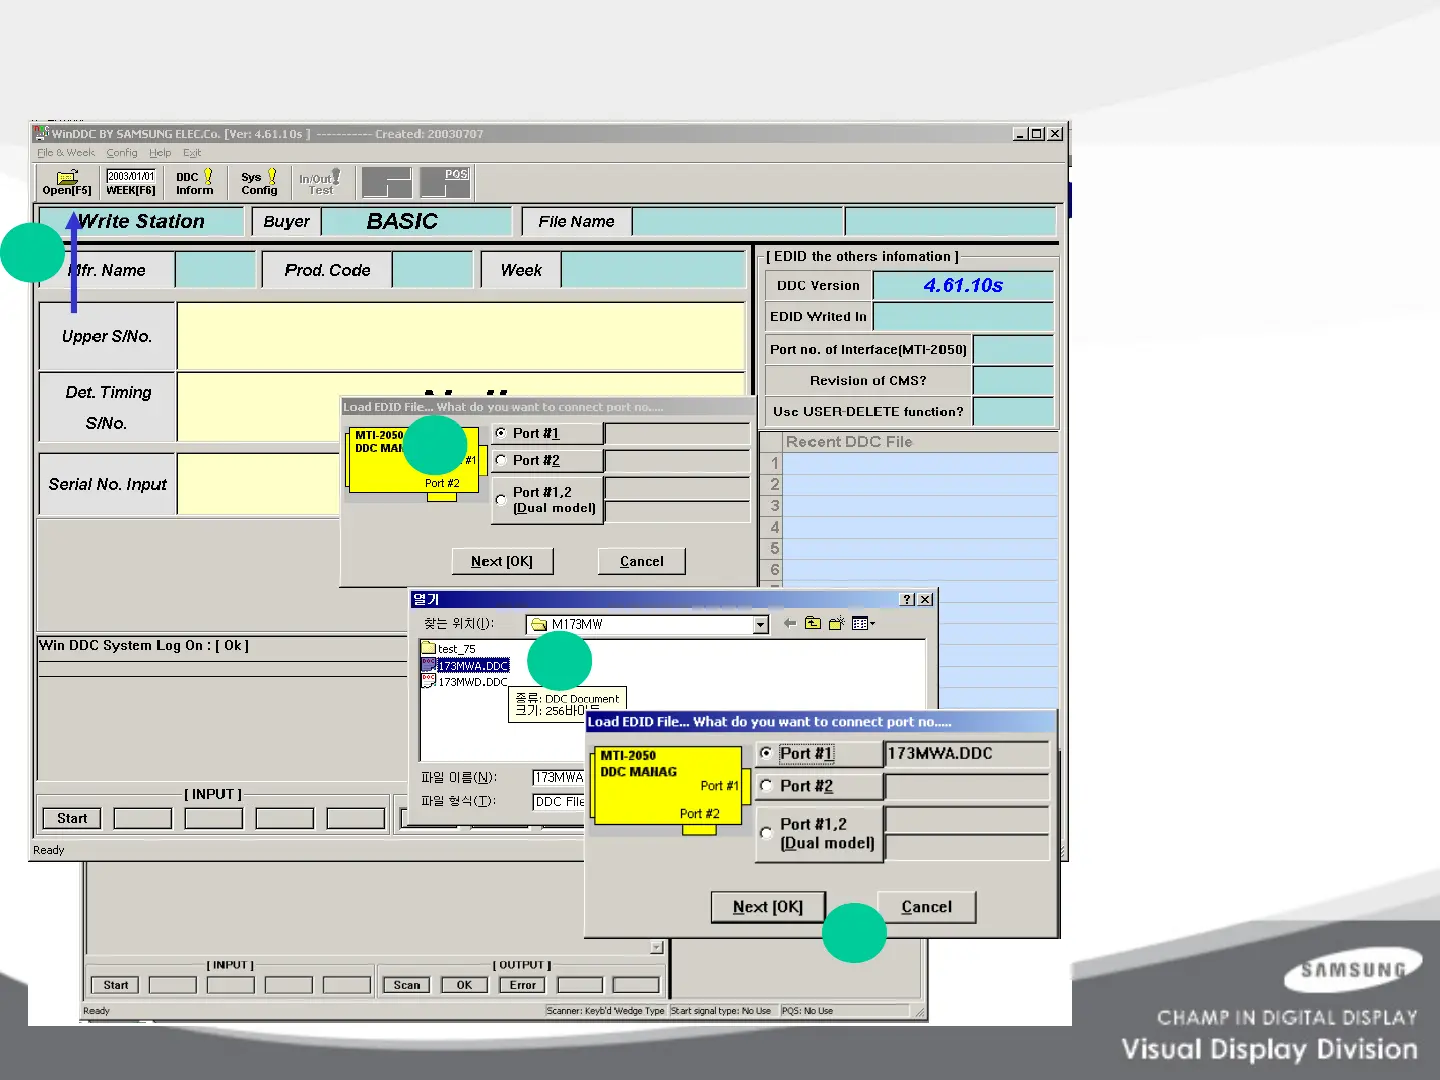Screen dimensions: 1440x1080
Task: Open the WEEK[F6] date tool
Action: point(131,182)
